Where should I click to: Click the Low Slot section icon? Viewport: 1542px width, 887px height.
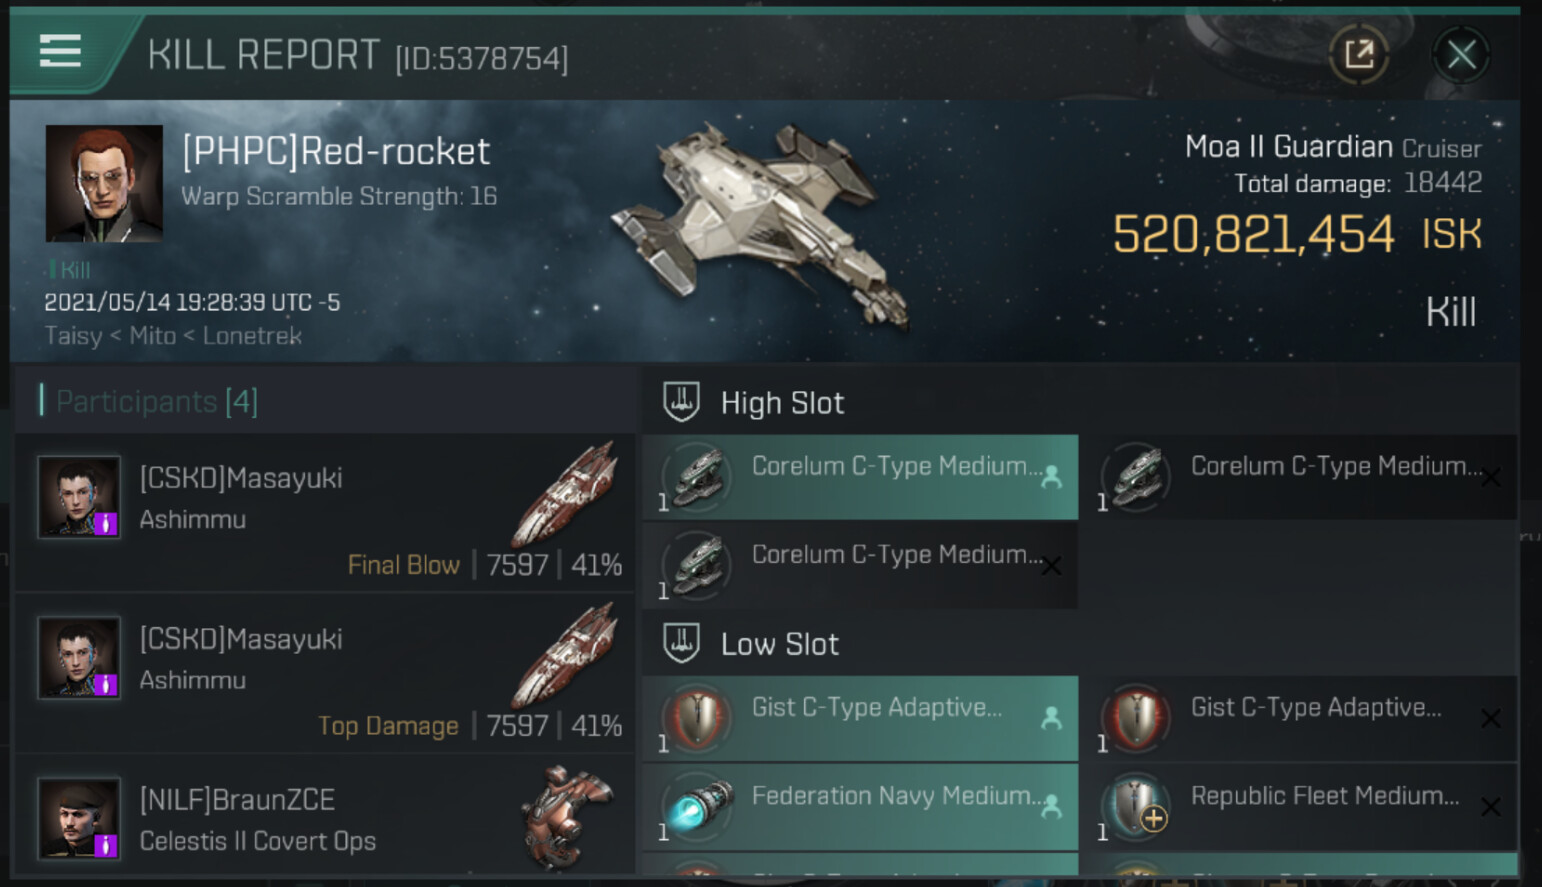681,643
